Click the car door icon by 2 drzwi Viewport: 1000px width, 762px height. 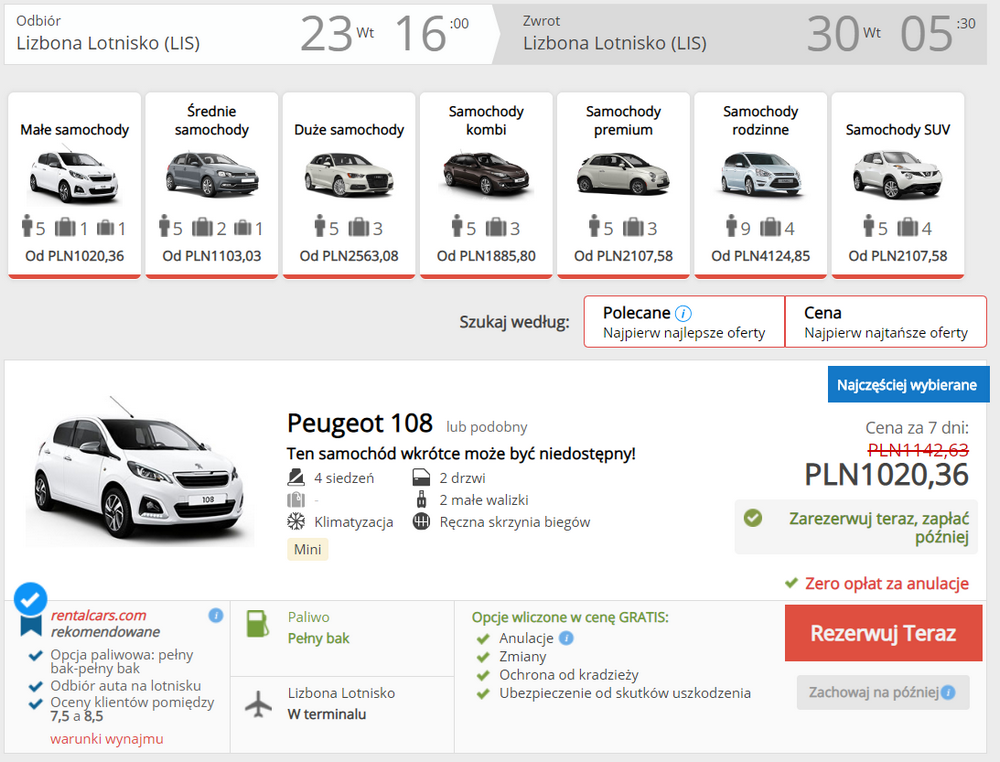tap(422, 478)
